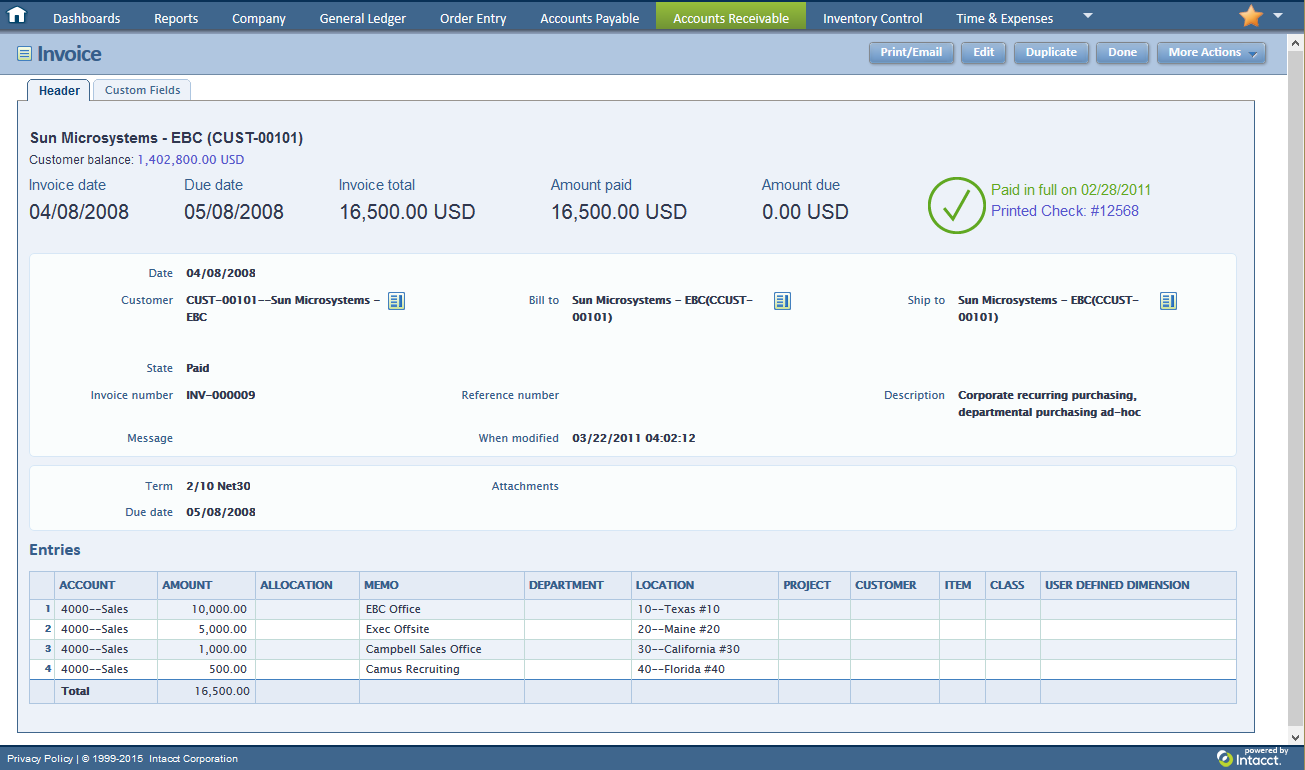Open the Ship to contact detail icon
This screenshot has height=770, width=1305.
point(1168,301)
